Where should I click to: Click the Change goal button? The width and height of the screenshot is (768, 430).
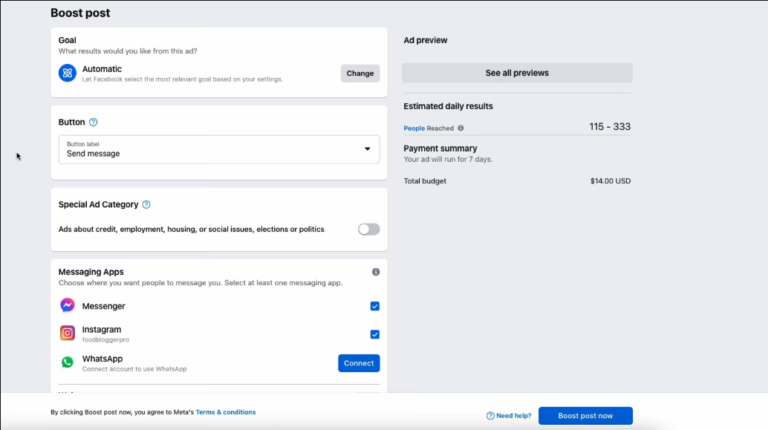point(360,73)
